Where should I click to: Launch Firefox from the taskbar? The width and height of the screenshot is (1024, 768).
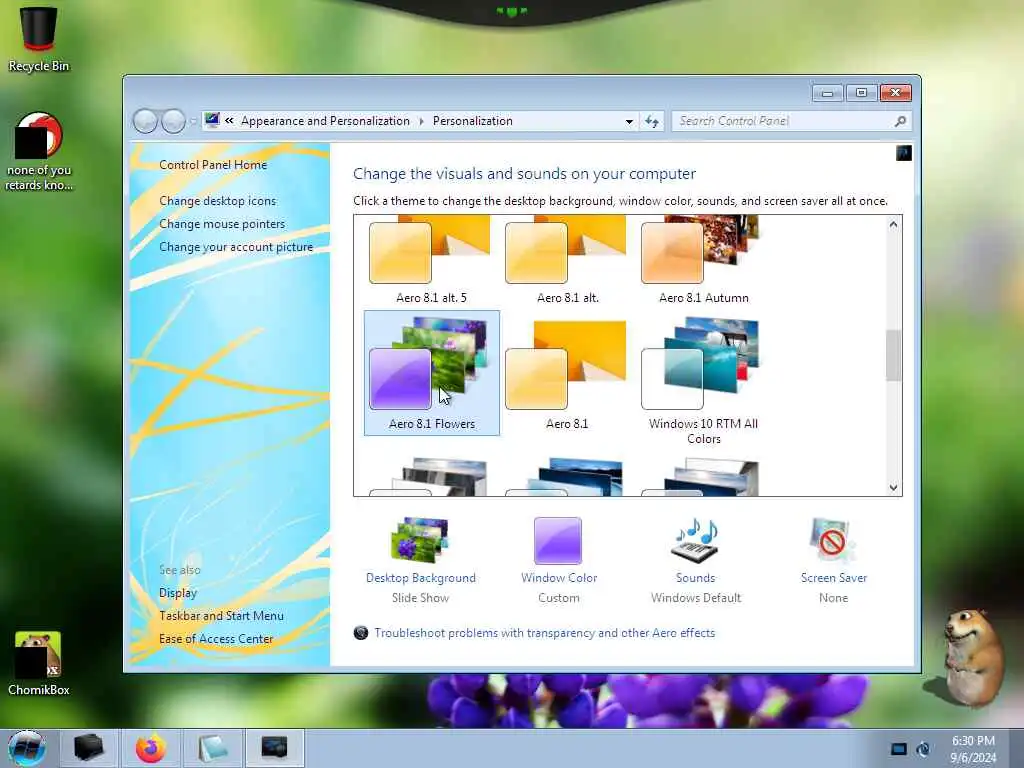click(151, 748)
